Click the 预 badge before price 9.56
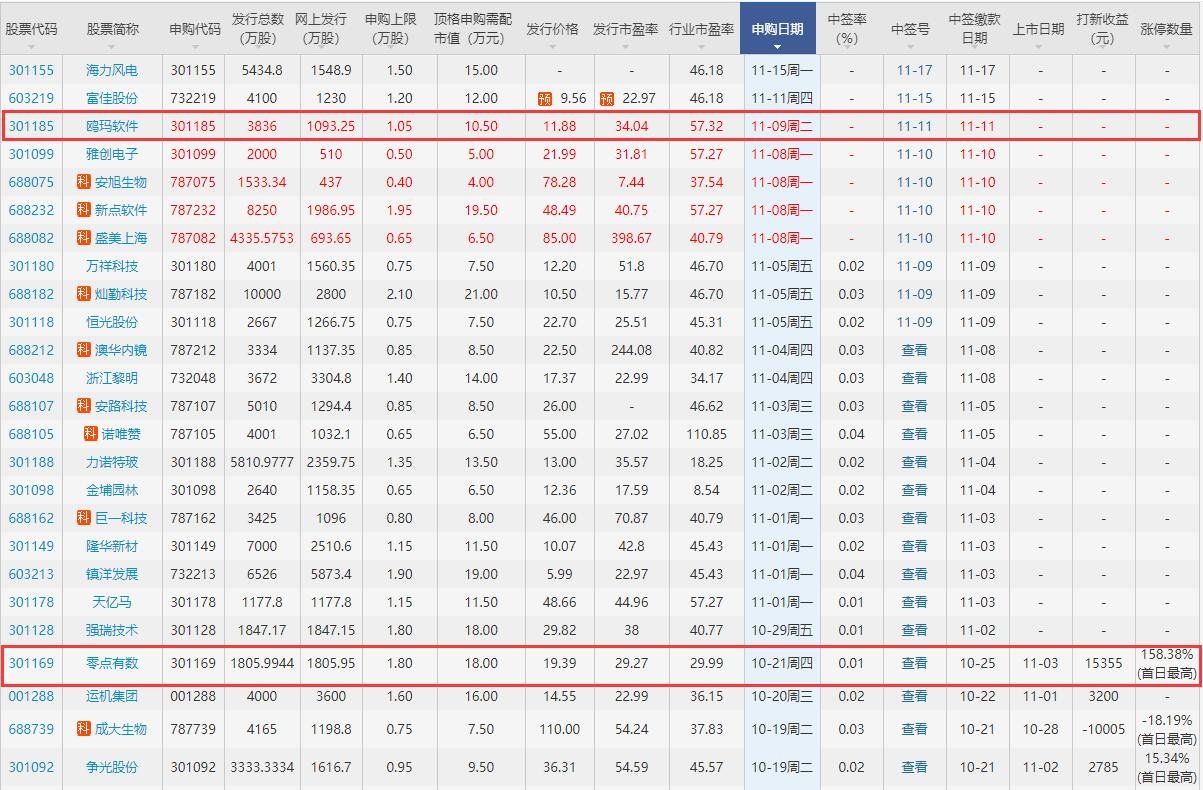The width and height of the screenshot is (1203, 790). click(545, 98)
